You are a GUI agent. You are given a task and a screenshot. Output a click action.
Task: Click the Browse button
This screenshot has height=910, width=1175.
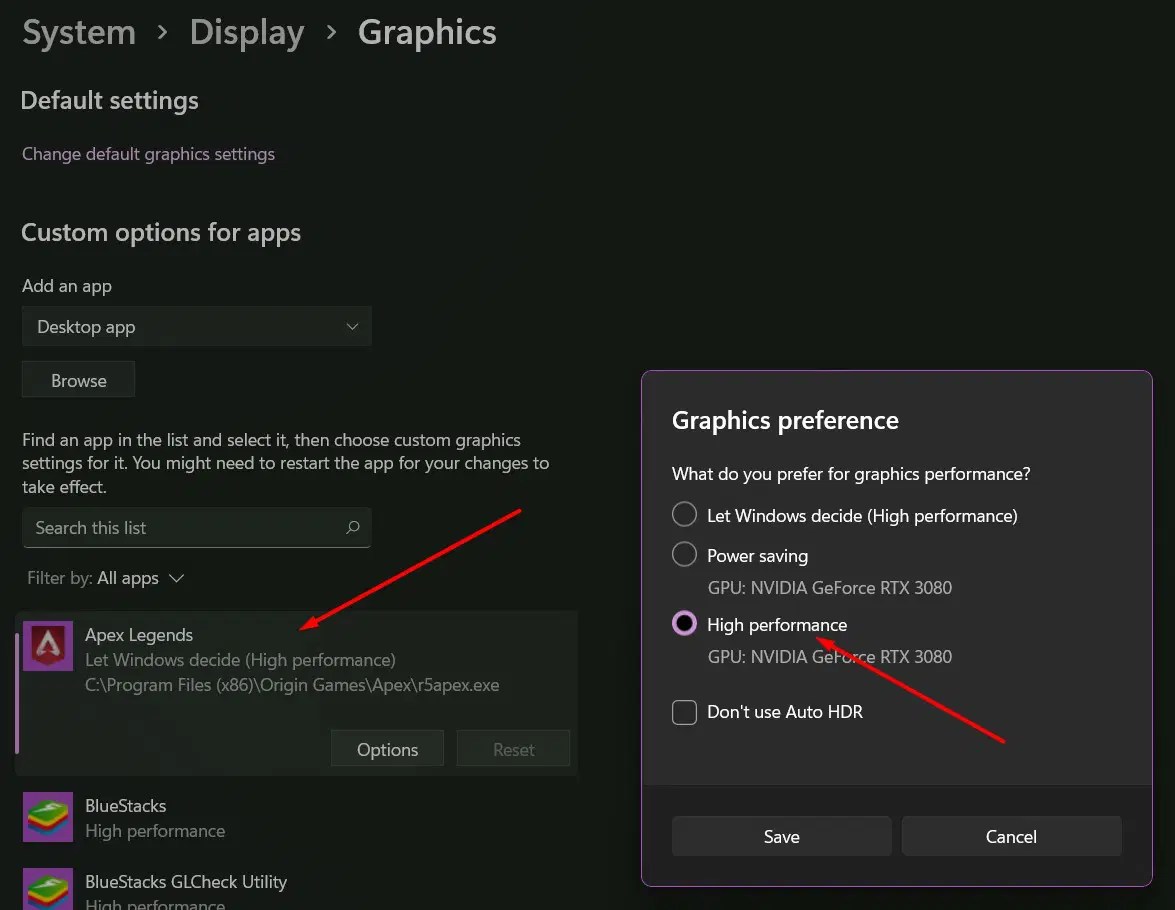77,379
